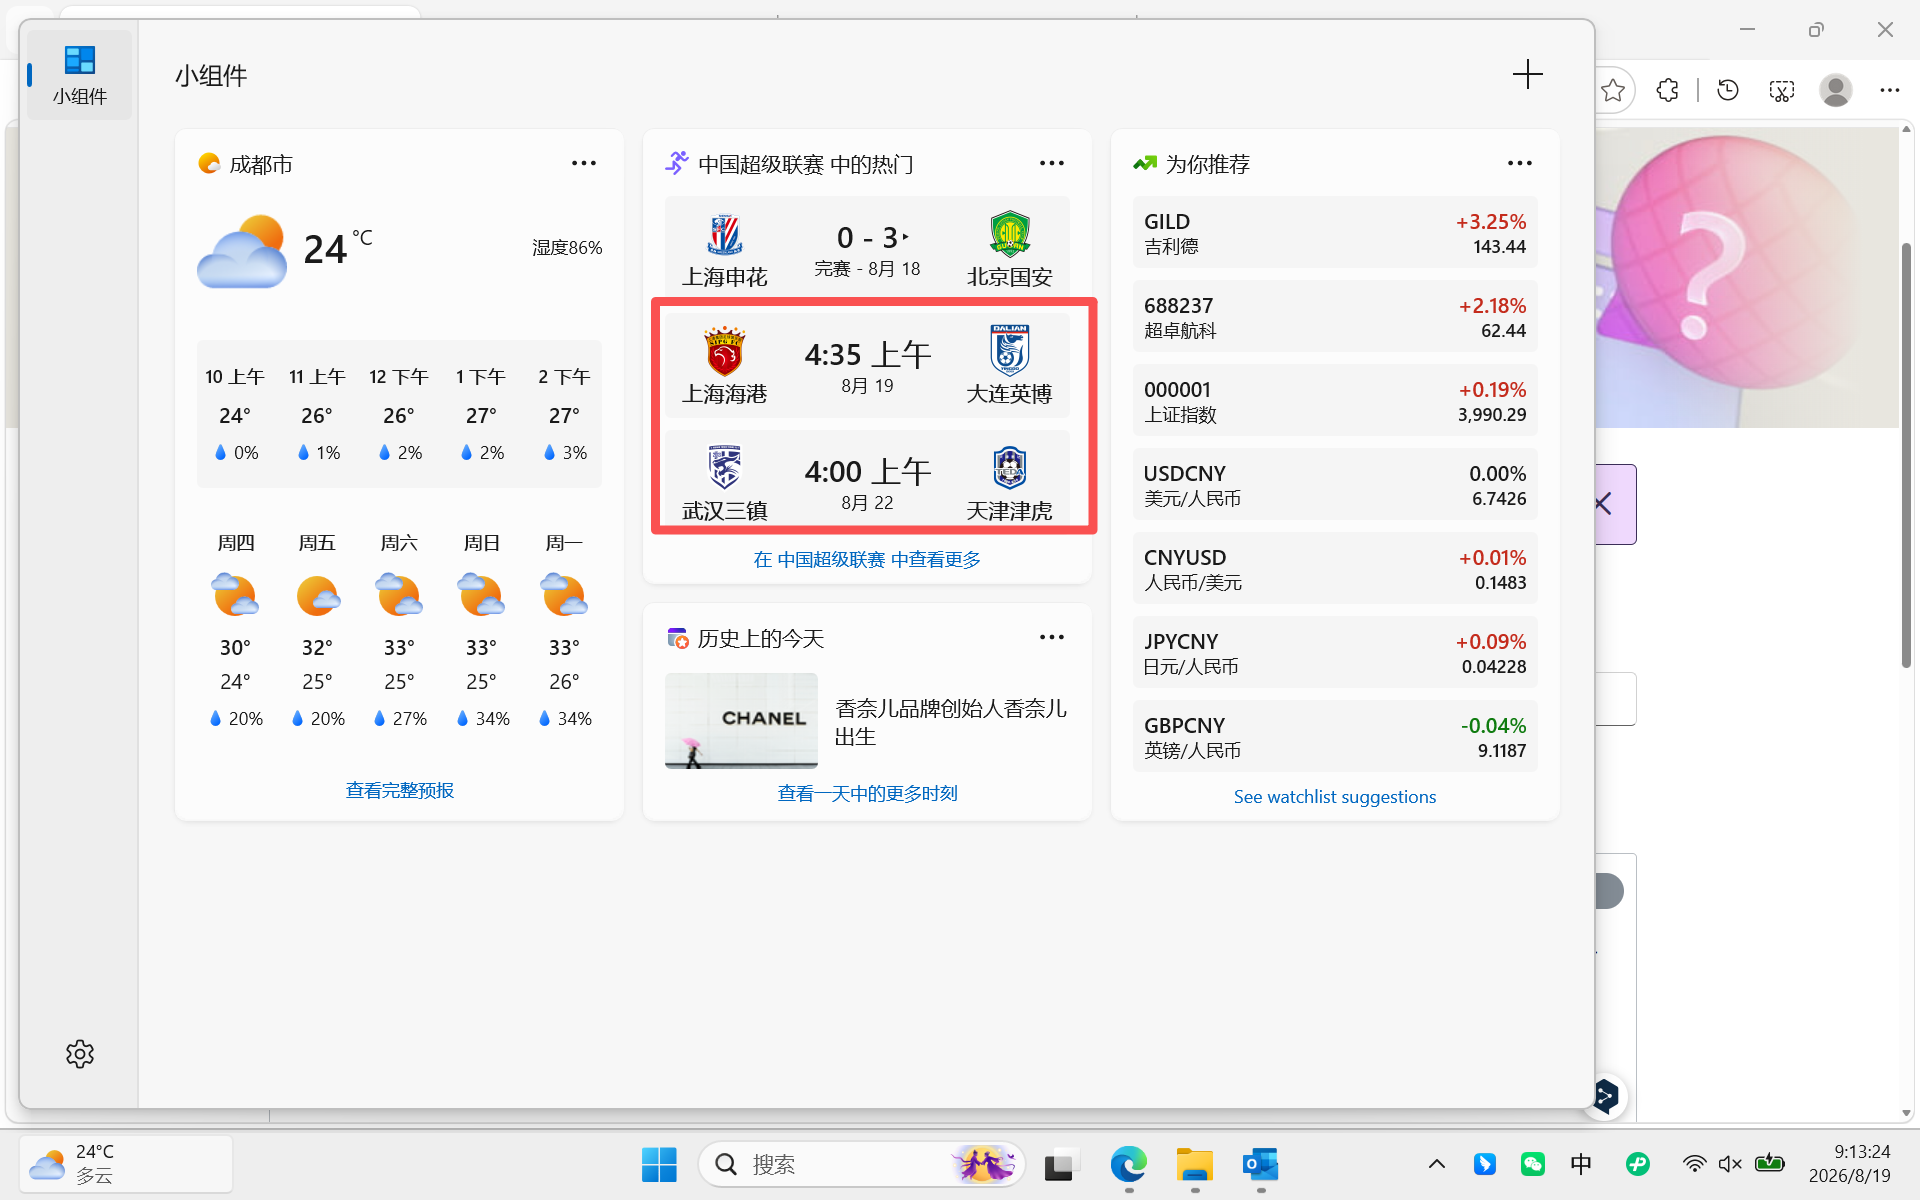Click 武汉三镇 team logo

725,468
